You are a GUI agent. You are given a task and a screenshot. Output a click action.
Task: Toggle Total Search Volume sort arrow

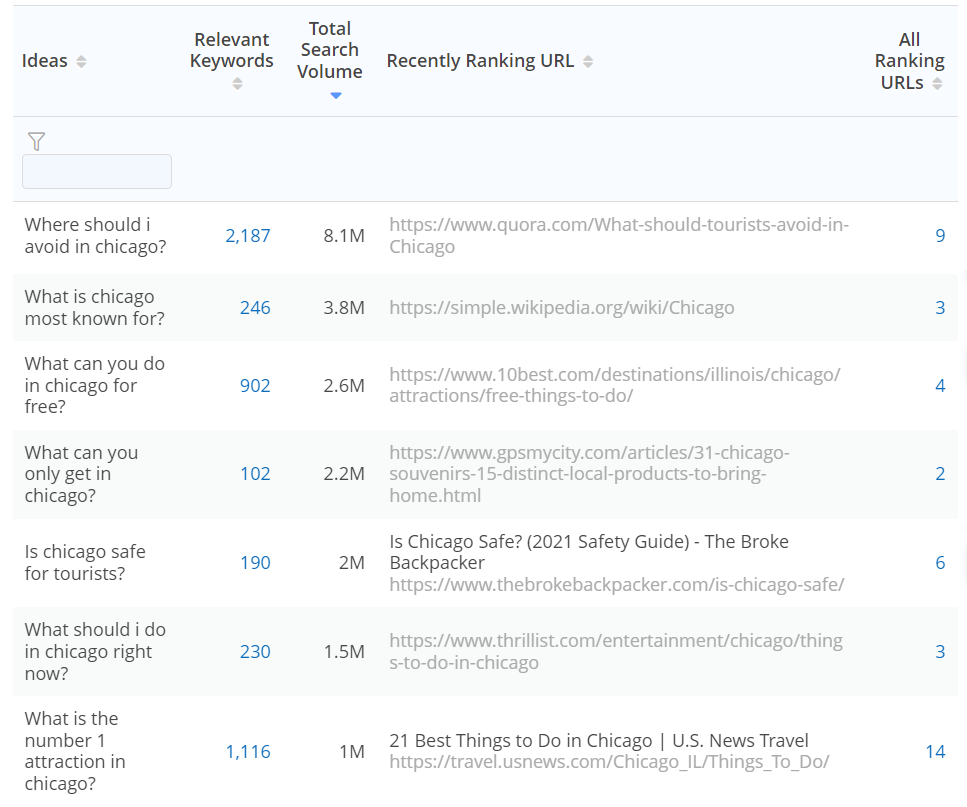(x=335, y=96)
